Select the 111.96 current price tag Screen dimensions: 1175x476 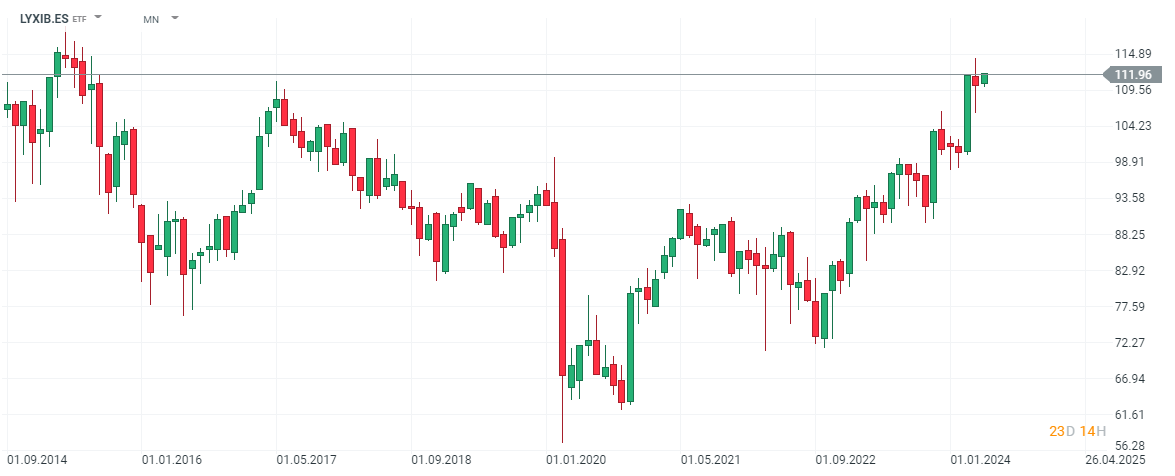(1133, 75)
